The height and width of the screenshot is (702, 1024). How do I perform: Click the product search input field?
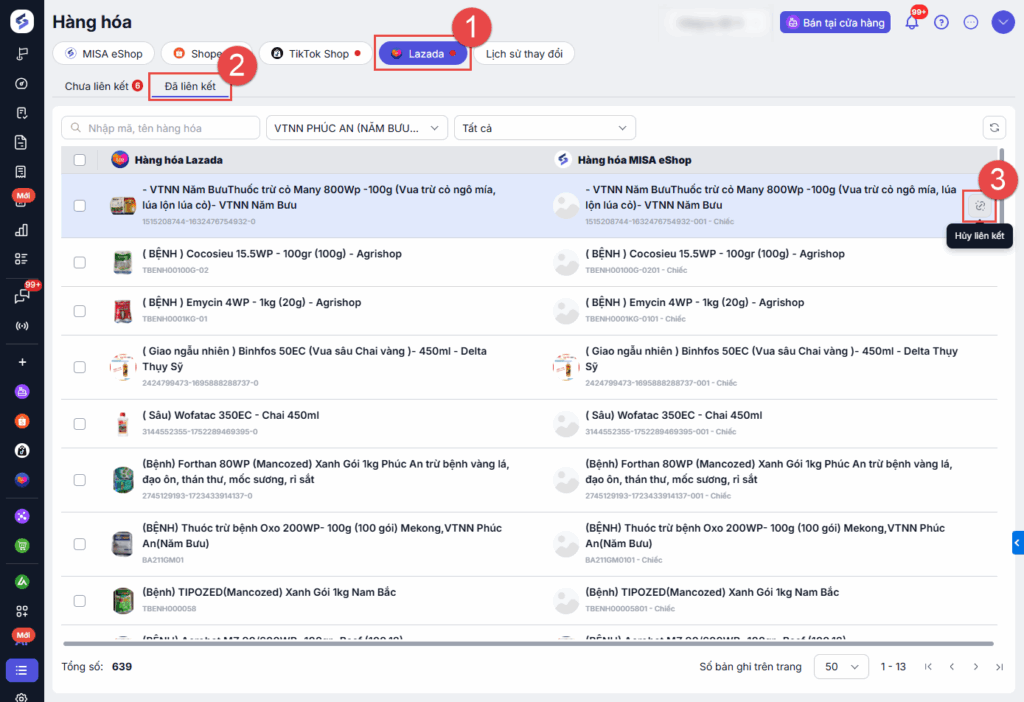161,128
